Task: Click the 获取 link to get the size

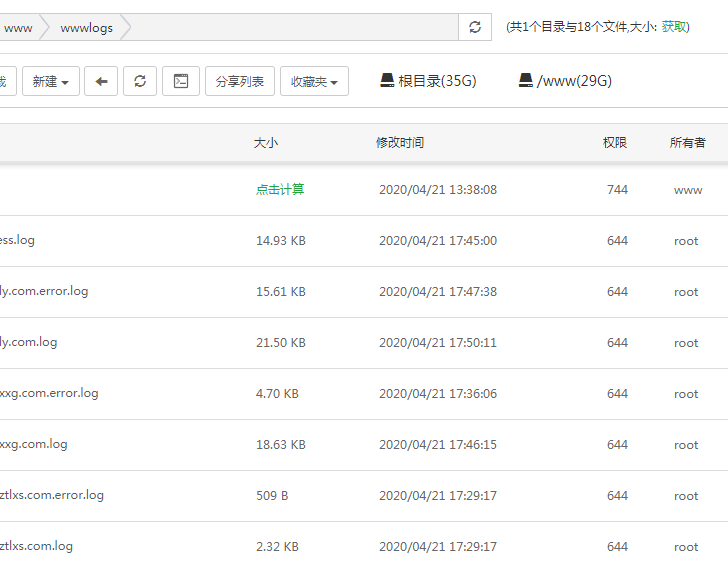Action: coord(675,27)
